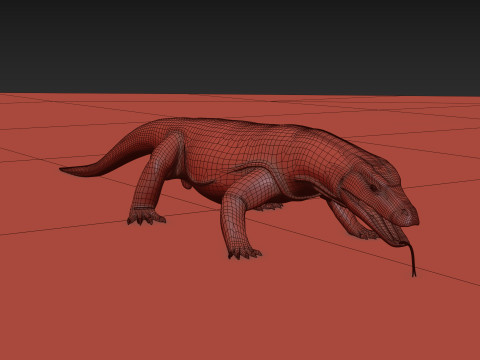Click the clawed front foot nearest camera
The width and height of the screenshot is (480, 360).
(x=245, y=253)
